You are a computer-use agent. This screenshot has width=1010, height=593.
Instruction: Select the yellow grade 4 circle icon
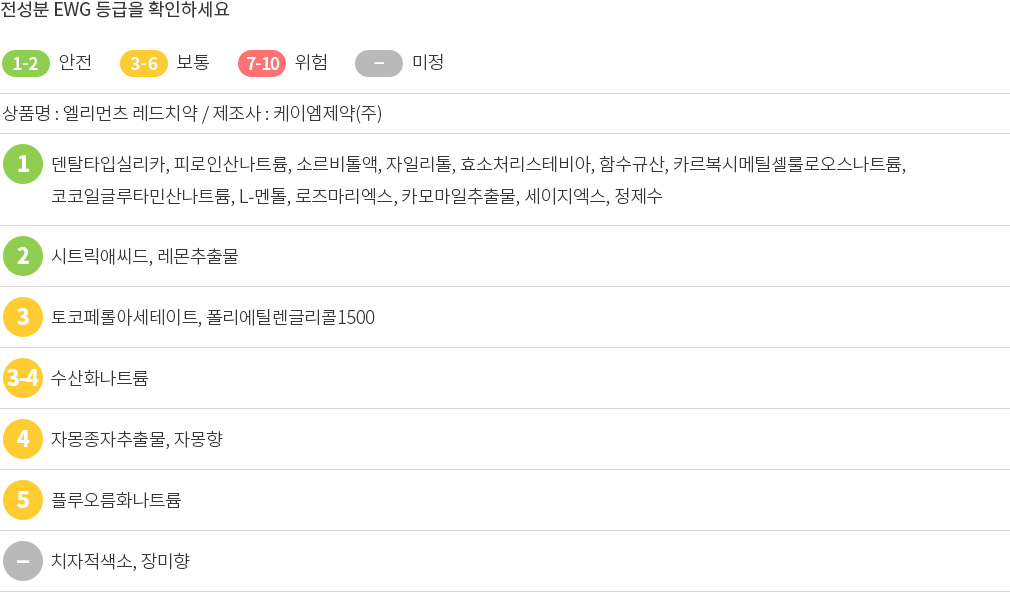point(23,439)
